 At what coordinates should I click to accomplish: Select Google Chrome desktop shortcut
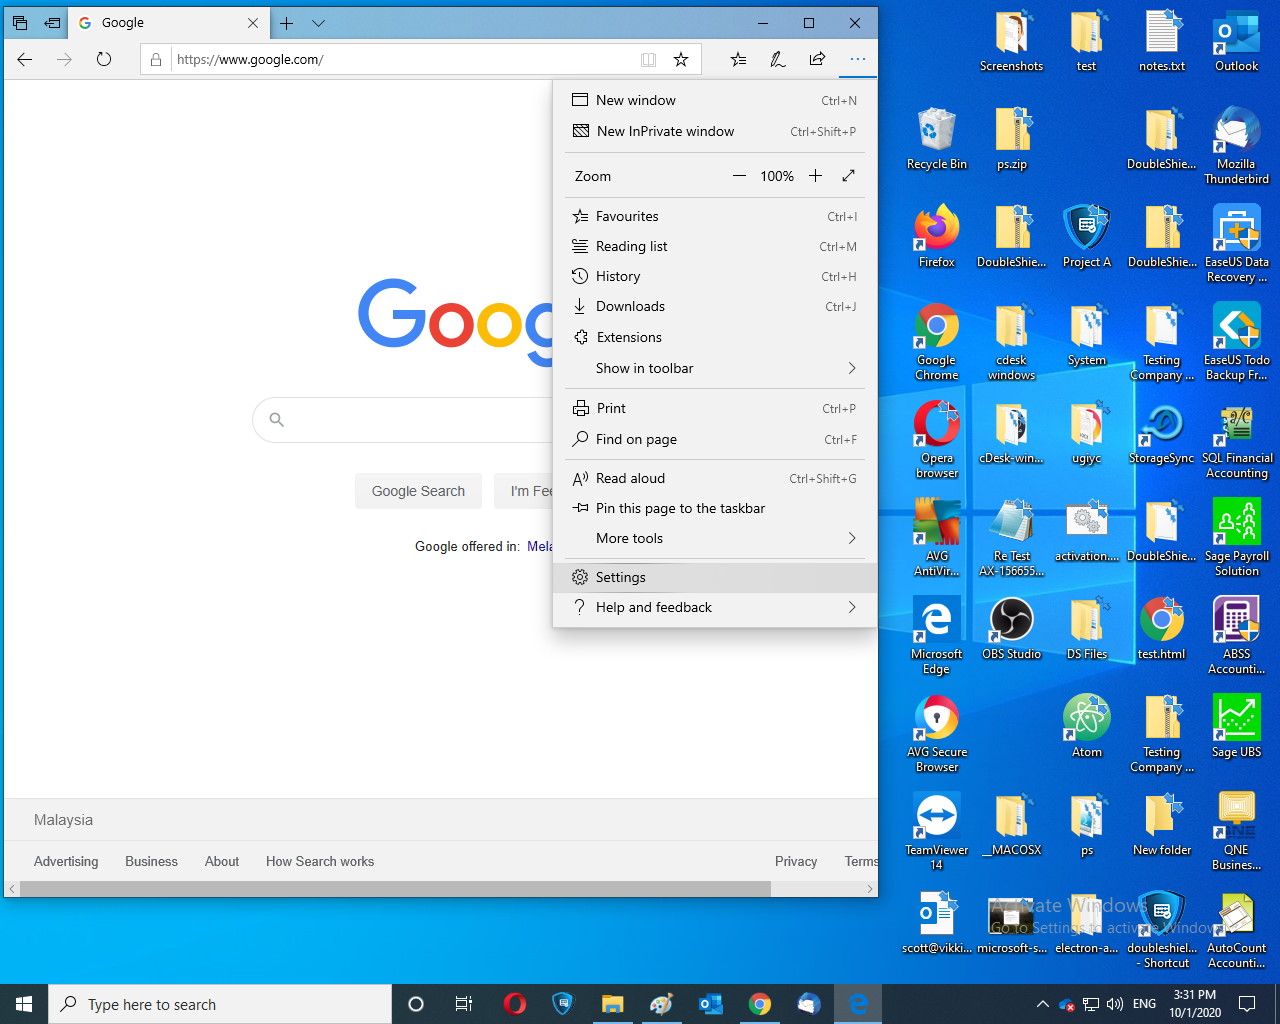pos(937,342)
